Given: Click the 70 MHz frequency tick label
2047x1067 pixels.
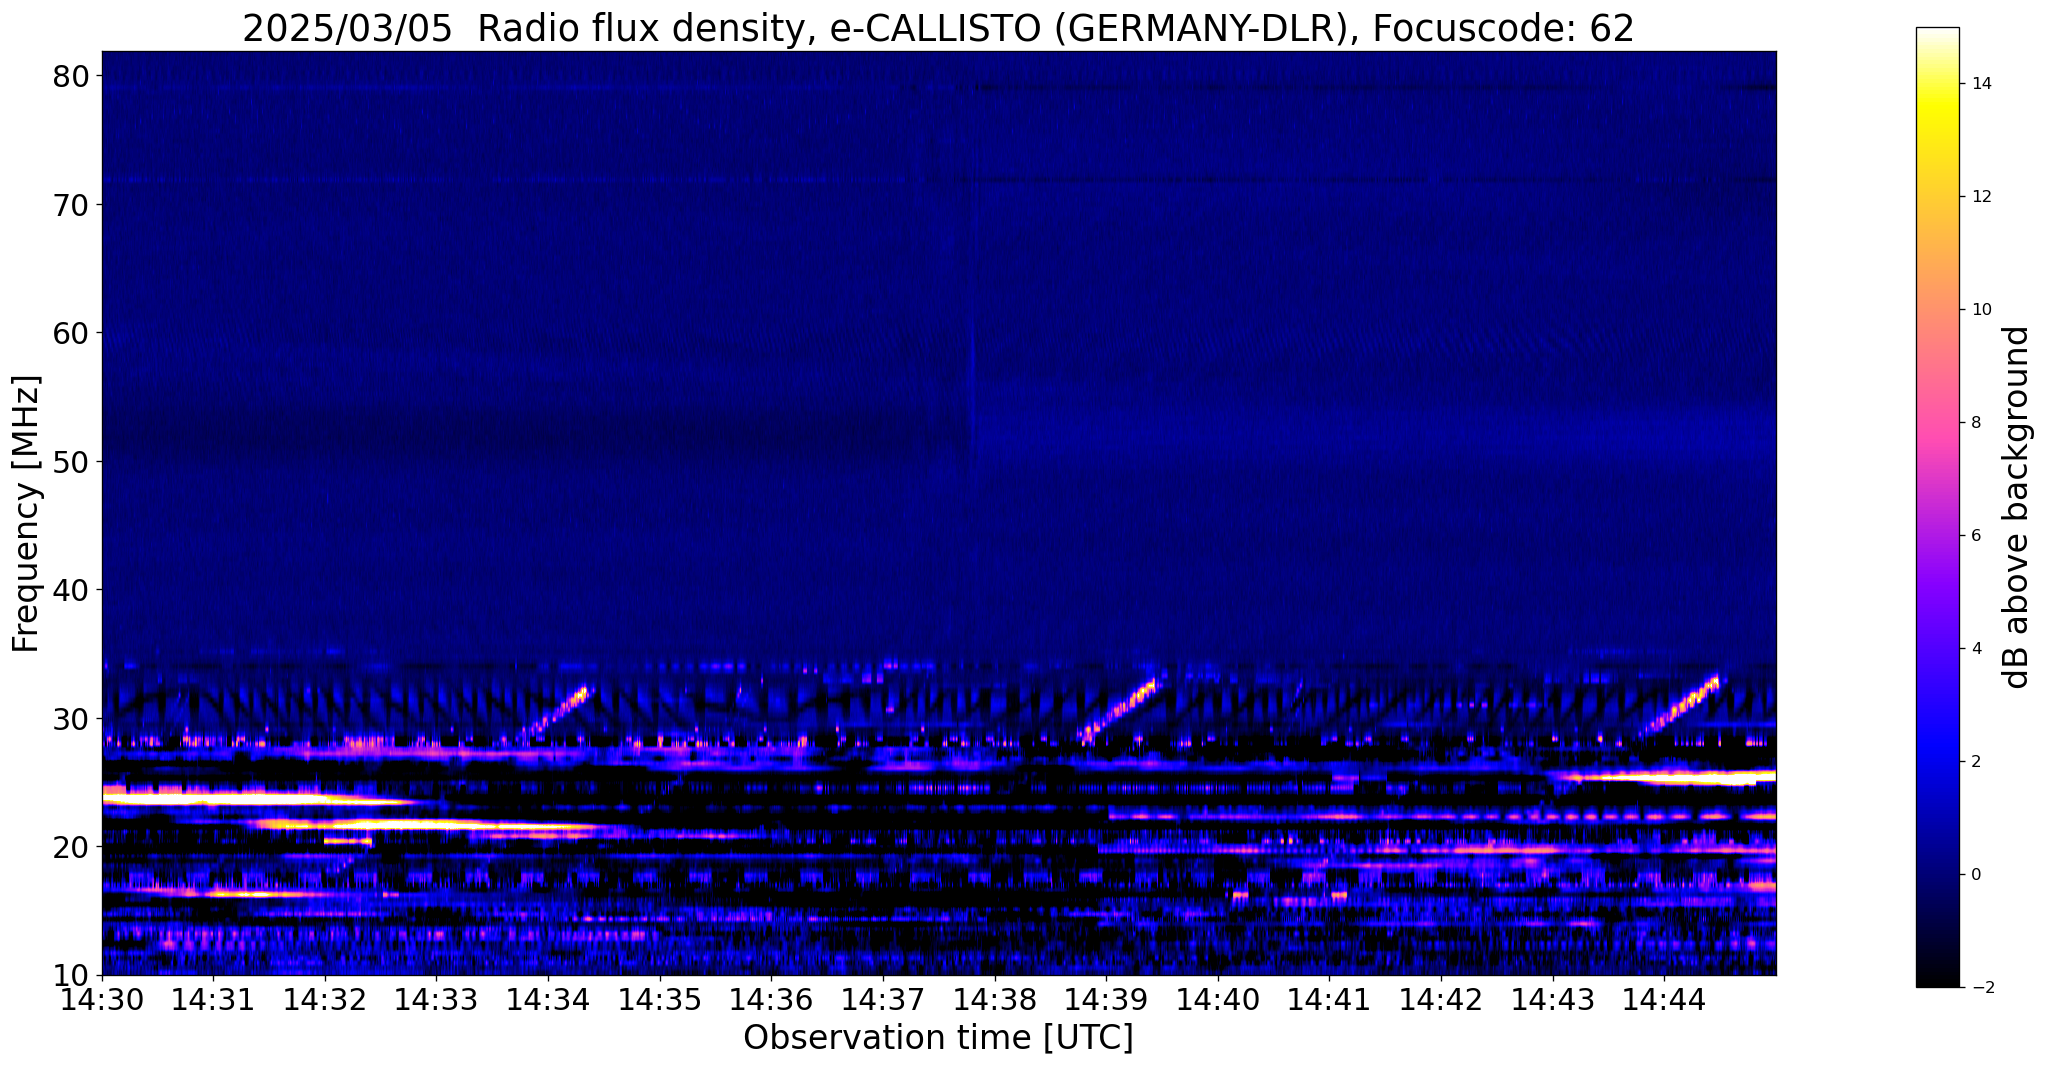Looking at the screenshot, I should [72, 205].
